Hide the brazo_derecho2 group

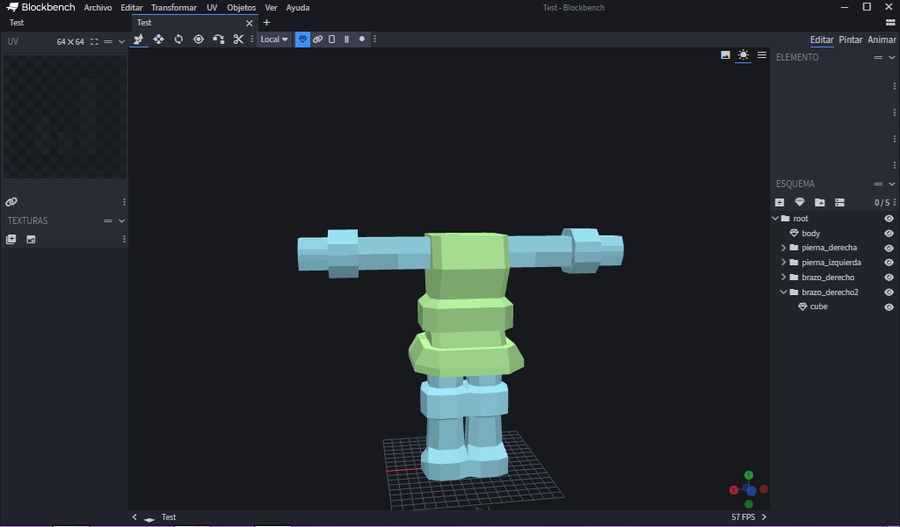click(x=889, y=292)
